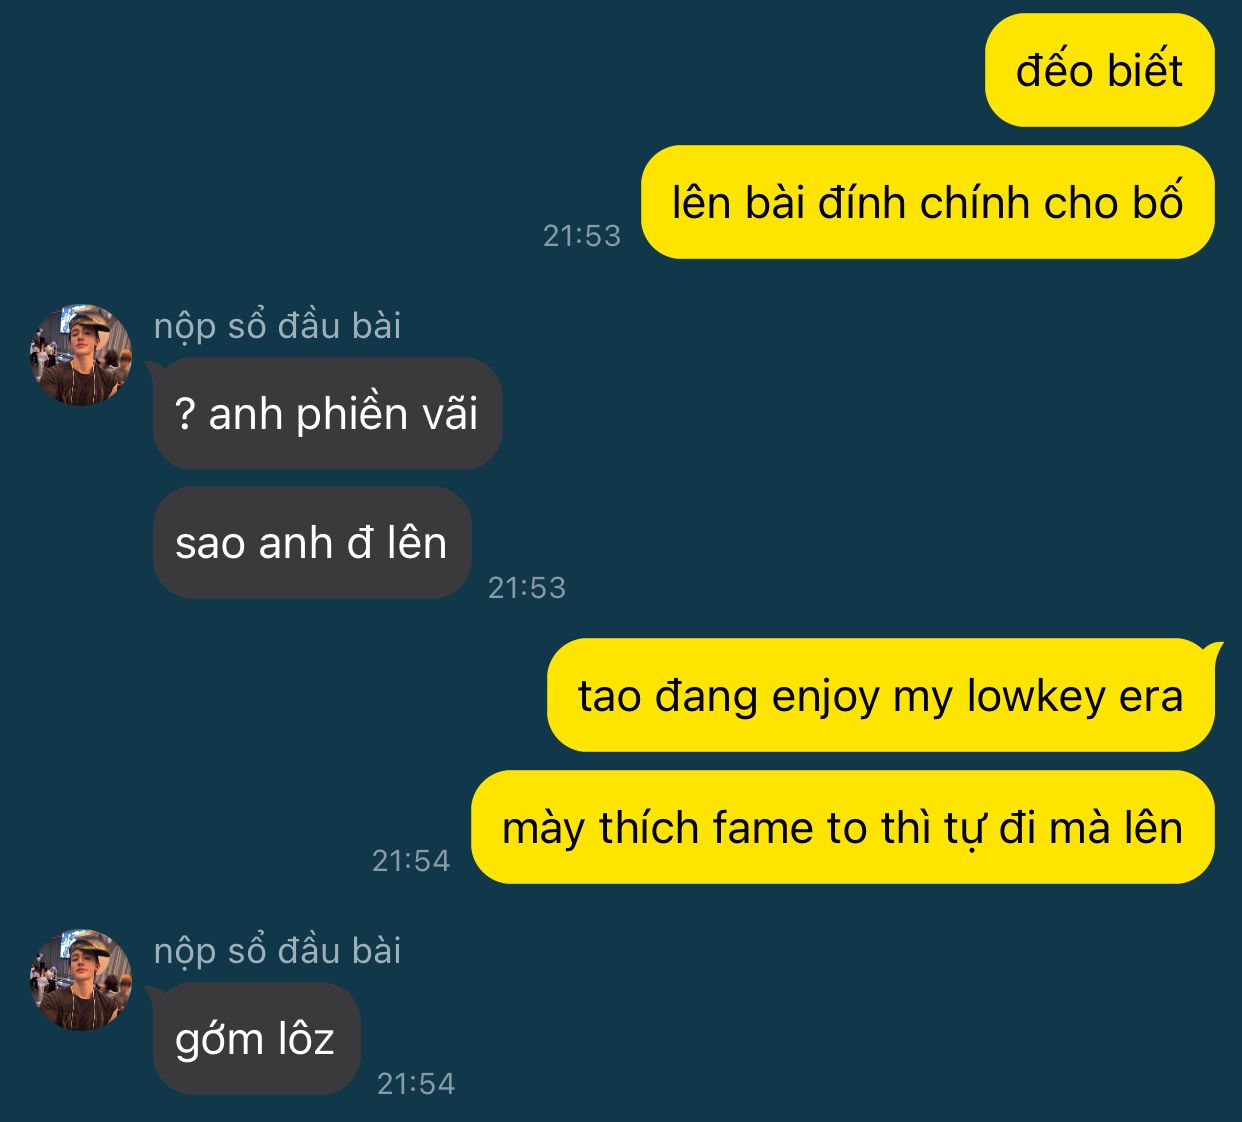Open the "nộp sổ đầu bài" name above "gớm lôz"
The height and width of the screenshot is (1122, 1242).
click(x=277, y=950)
